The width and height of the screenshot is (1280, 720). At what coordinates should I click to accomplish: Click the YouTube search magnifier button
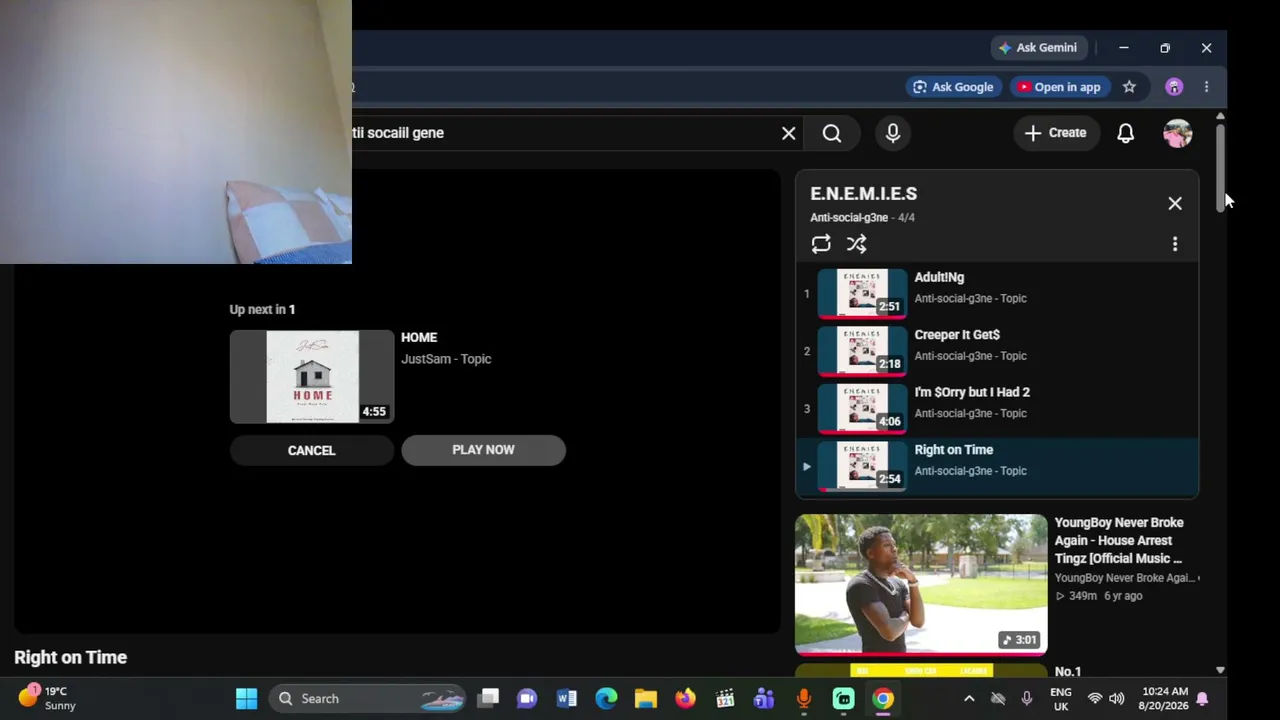coord(832,133)
